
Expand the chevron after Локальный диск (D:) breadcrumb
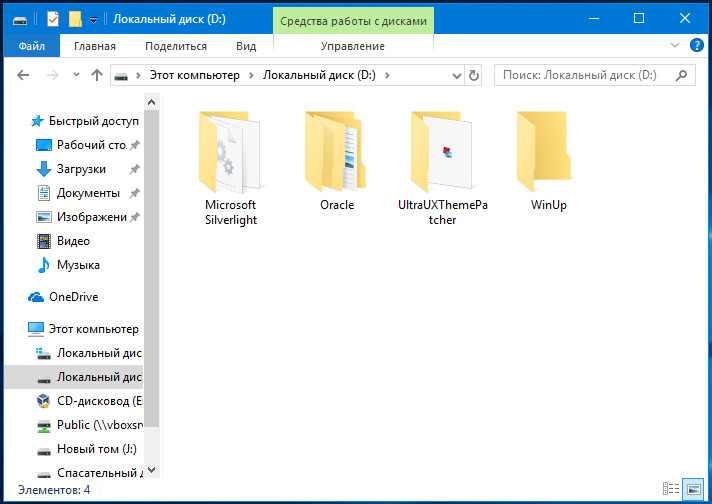tap(387, 75)
